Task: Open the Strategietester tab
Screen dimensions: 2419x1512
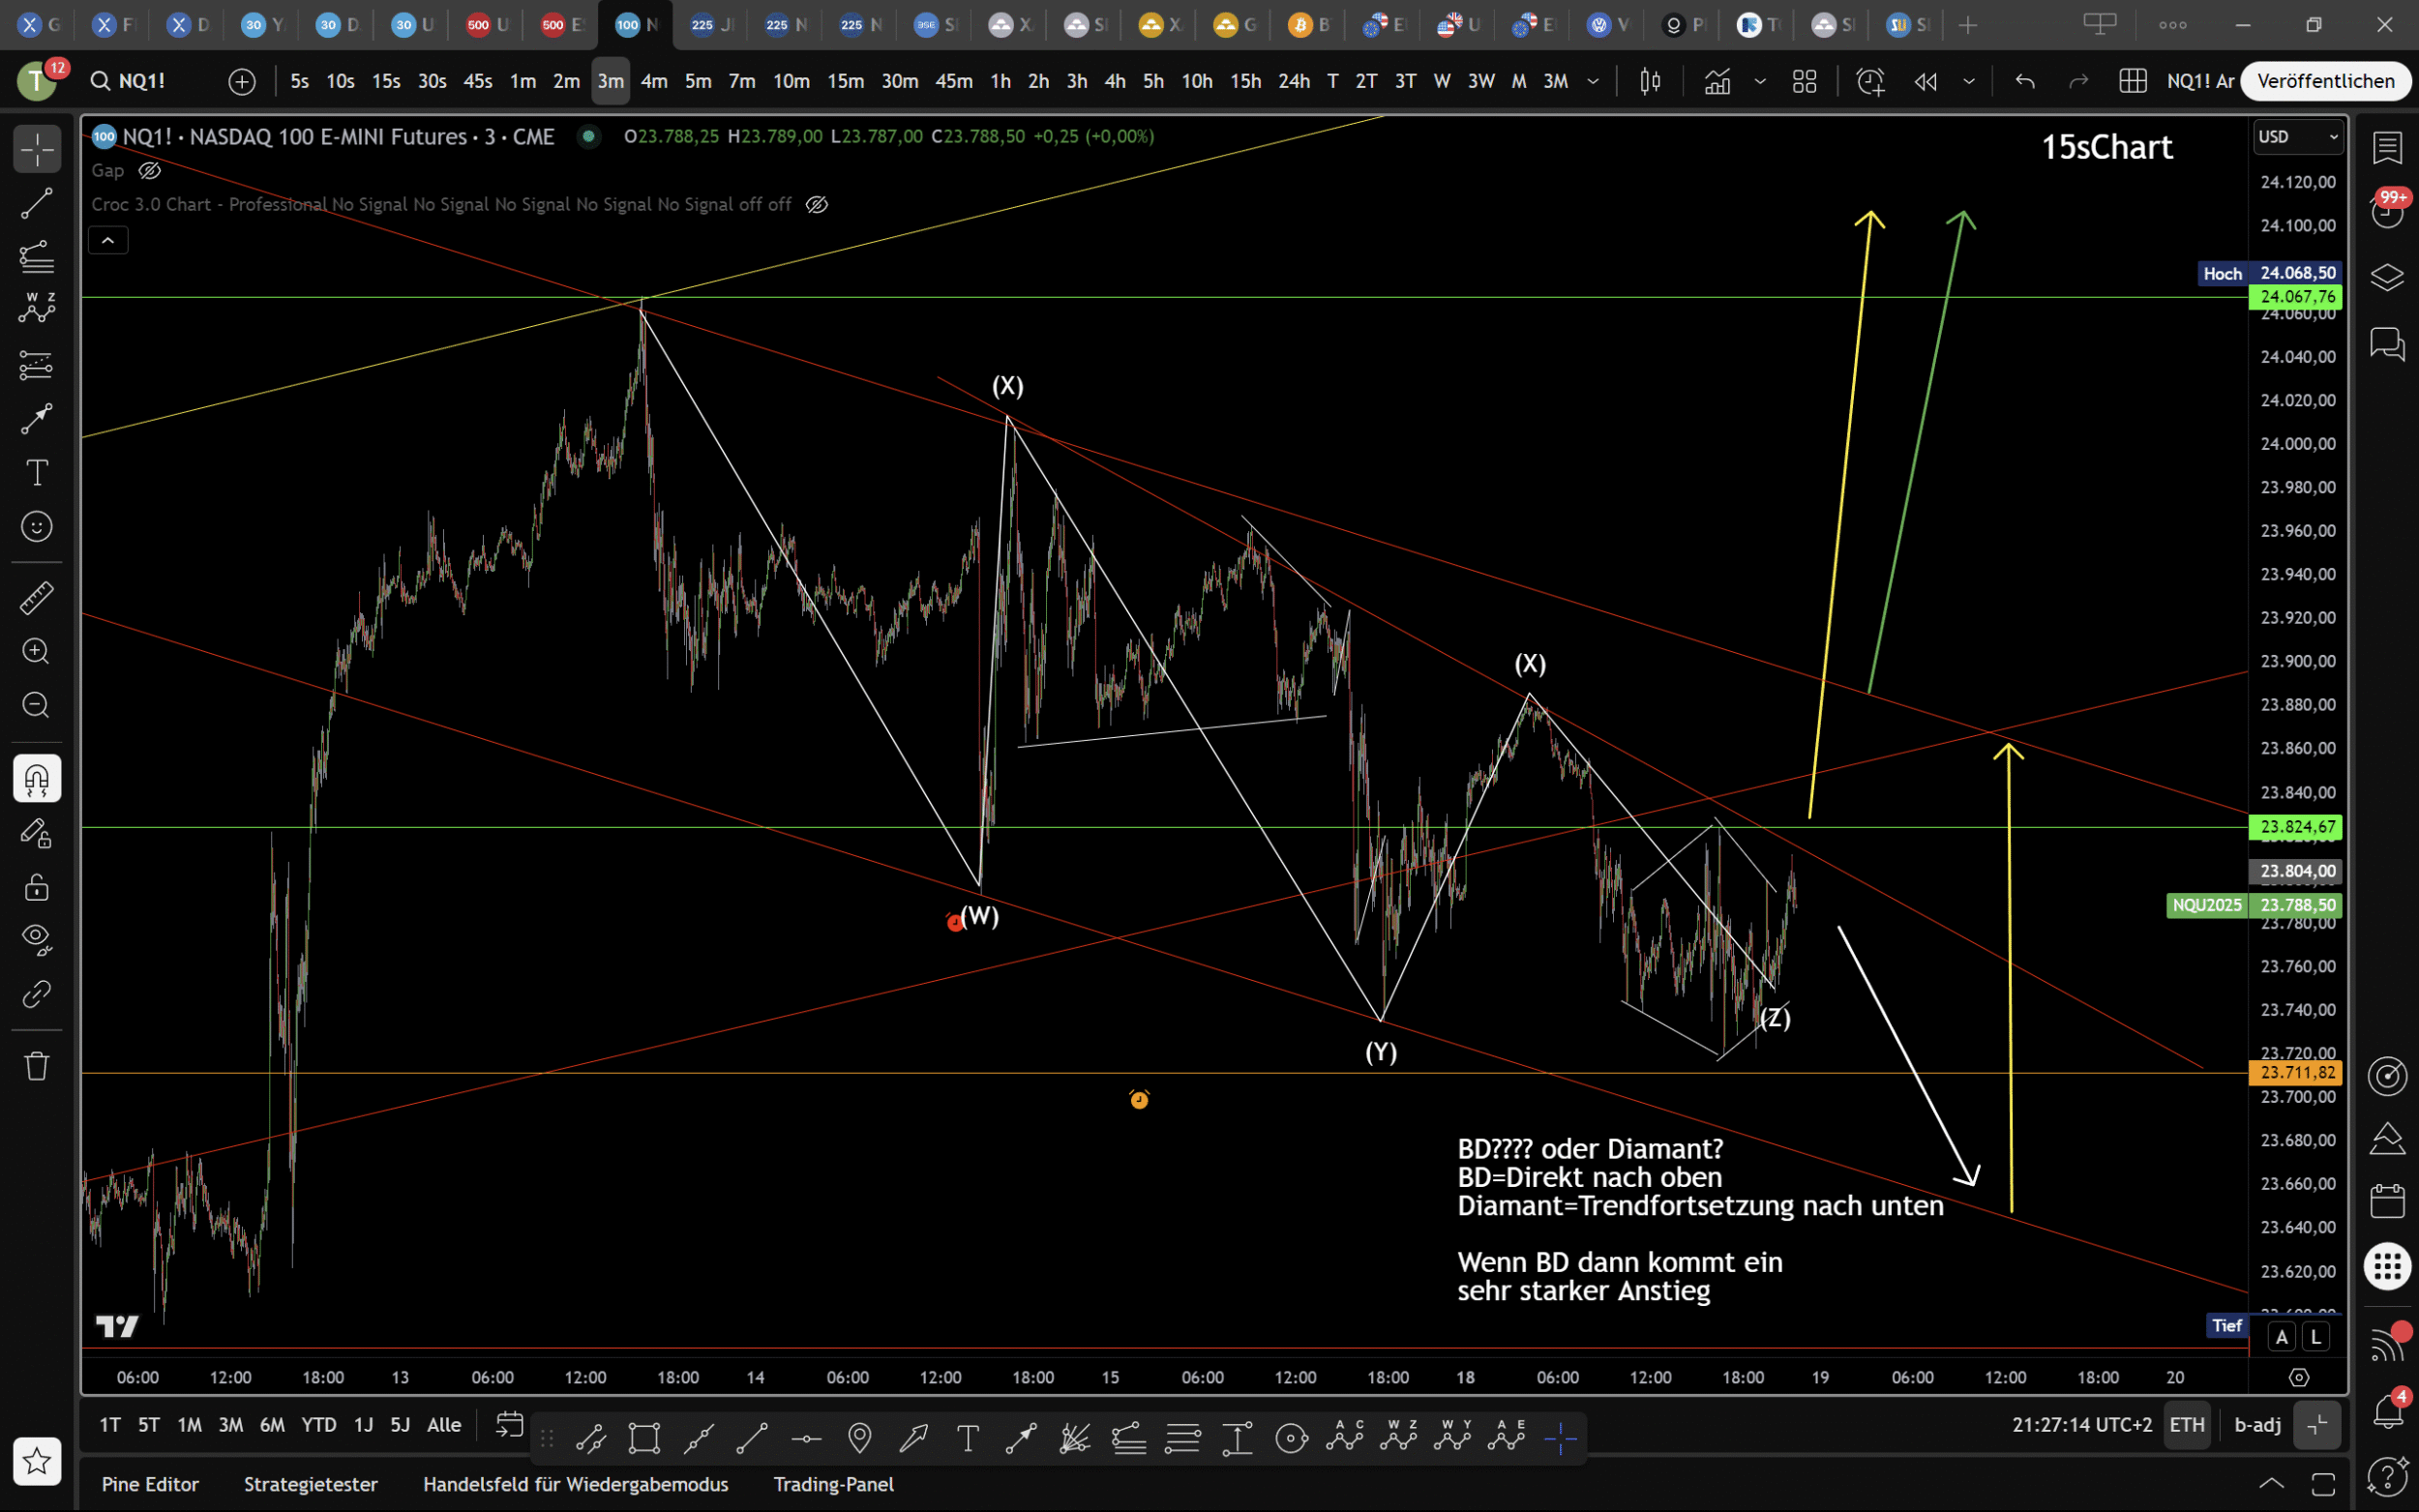Action: (311, 1484)
